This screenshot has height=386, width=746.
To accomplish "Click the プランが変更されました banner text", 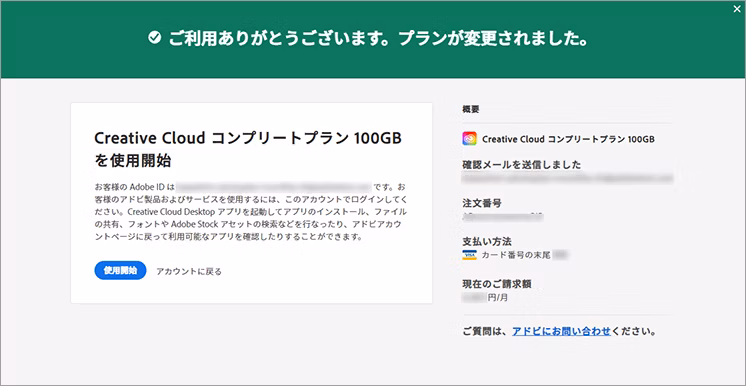I will point(492,38).
